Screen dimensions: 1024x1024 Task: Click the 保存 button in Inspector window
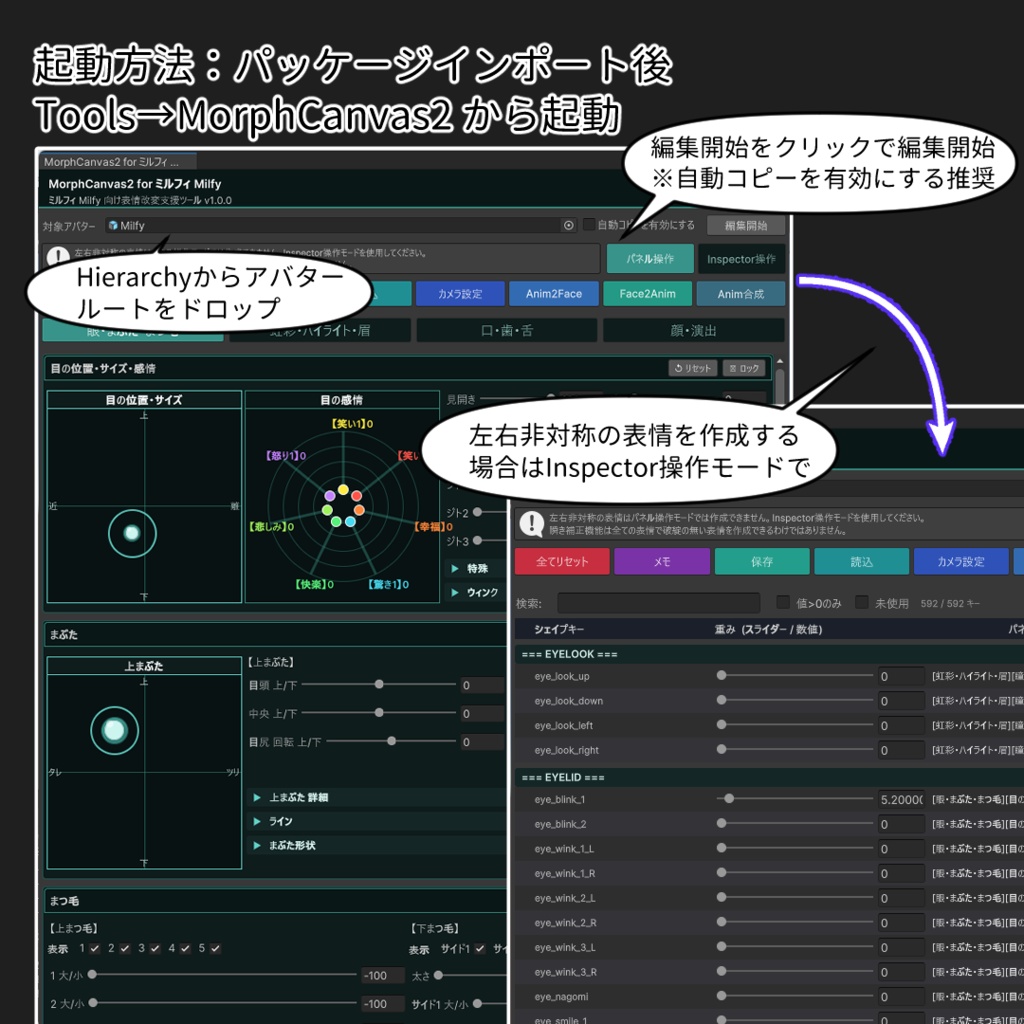tap(762, 562)
